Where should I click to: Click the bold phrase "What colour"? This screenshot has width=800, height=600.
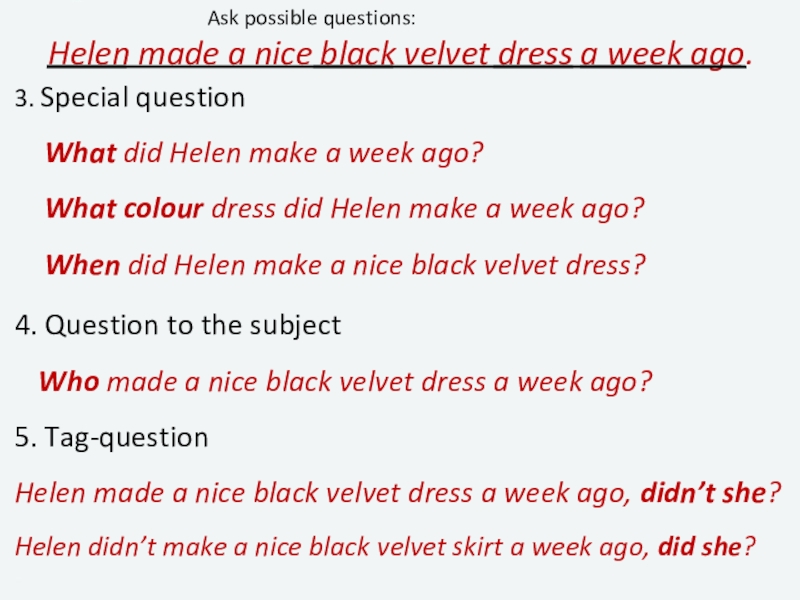point(125,209)
